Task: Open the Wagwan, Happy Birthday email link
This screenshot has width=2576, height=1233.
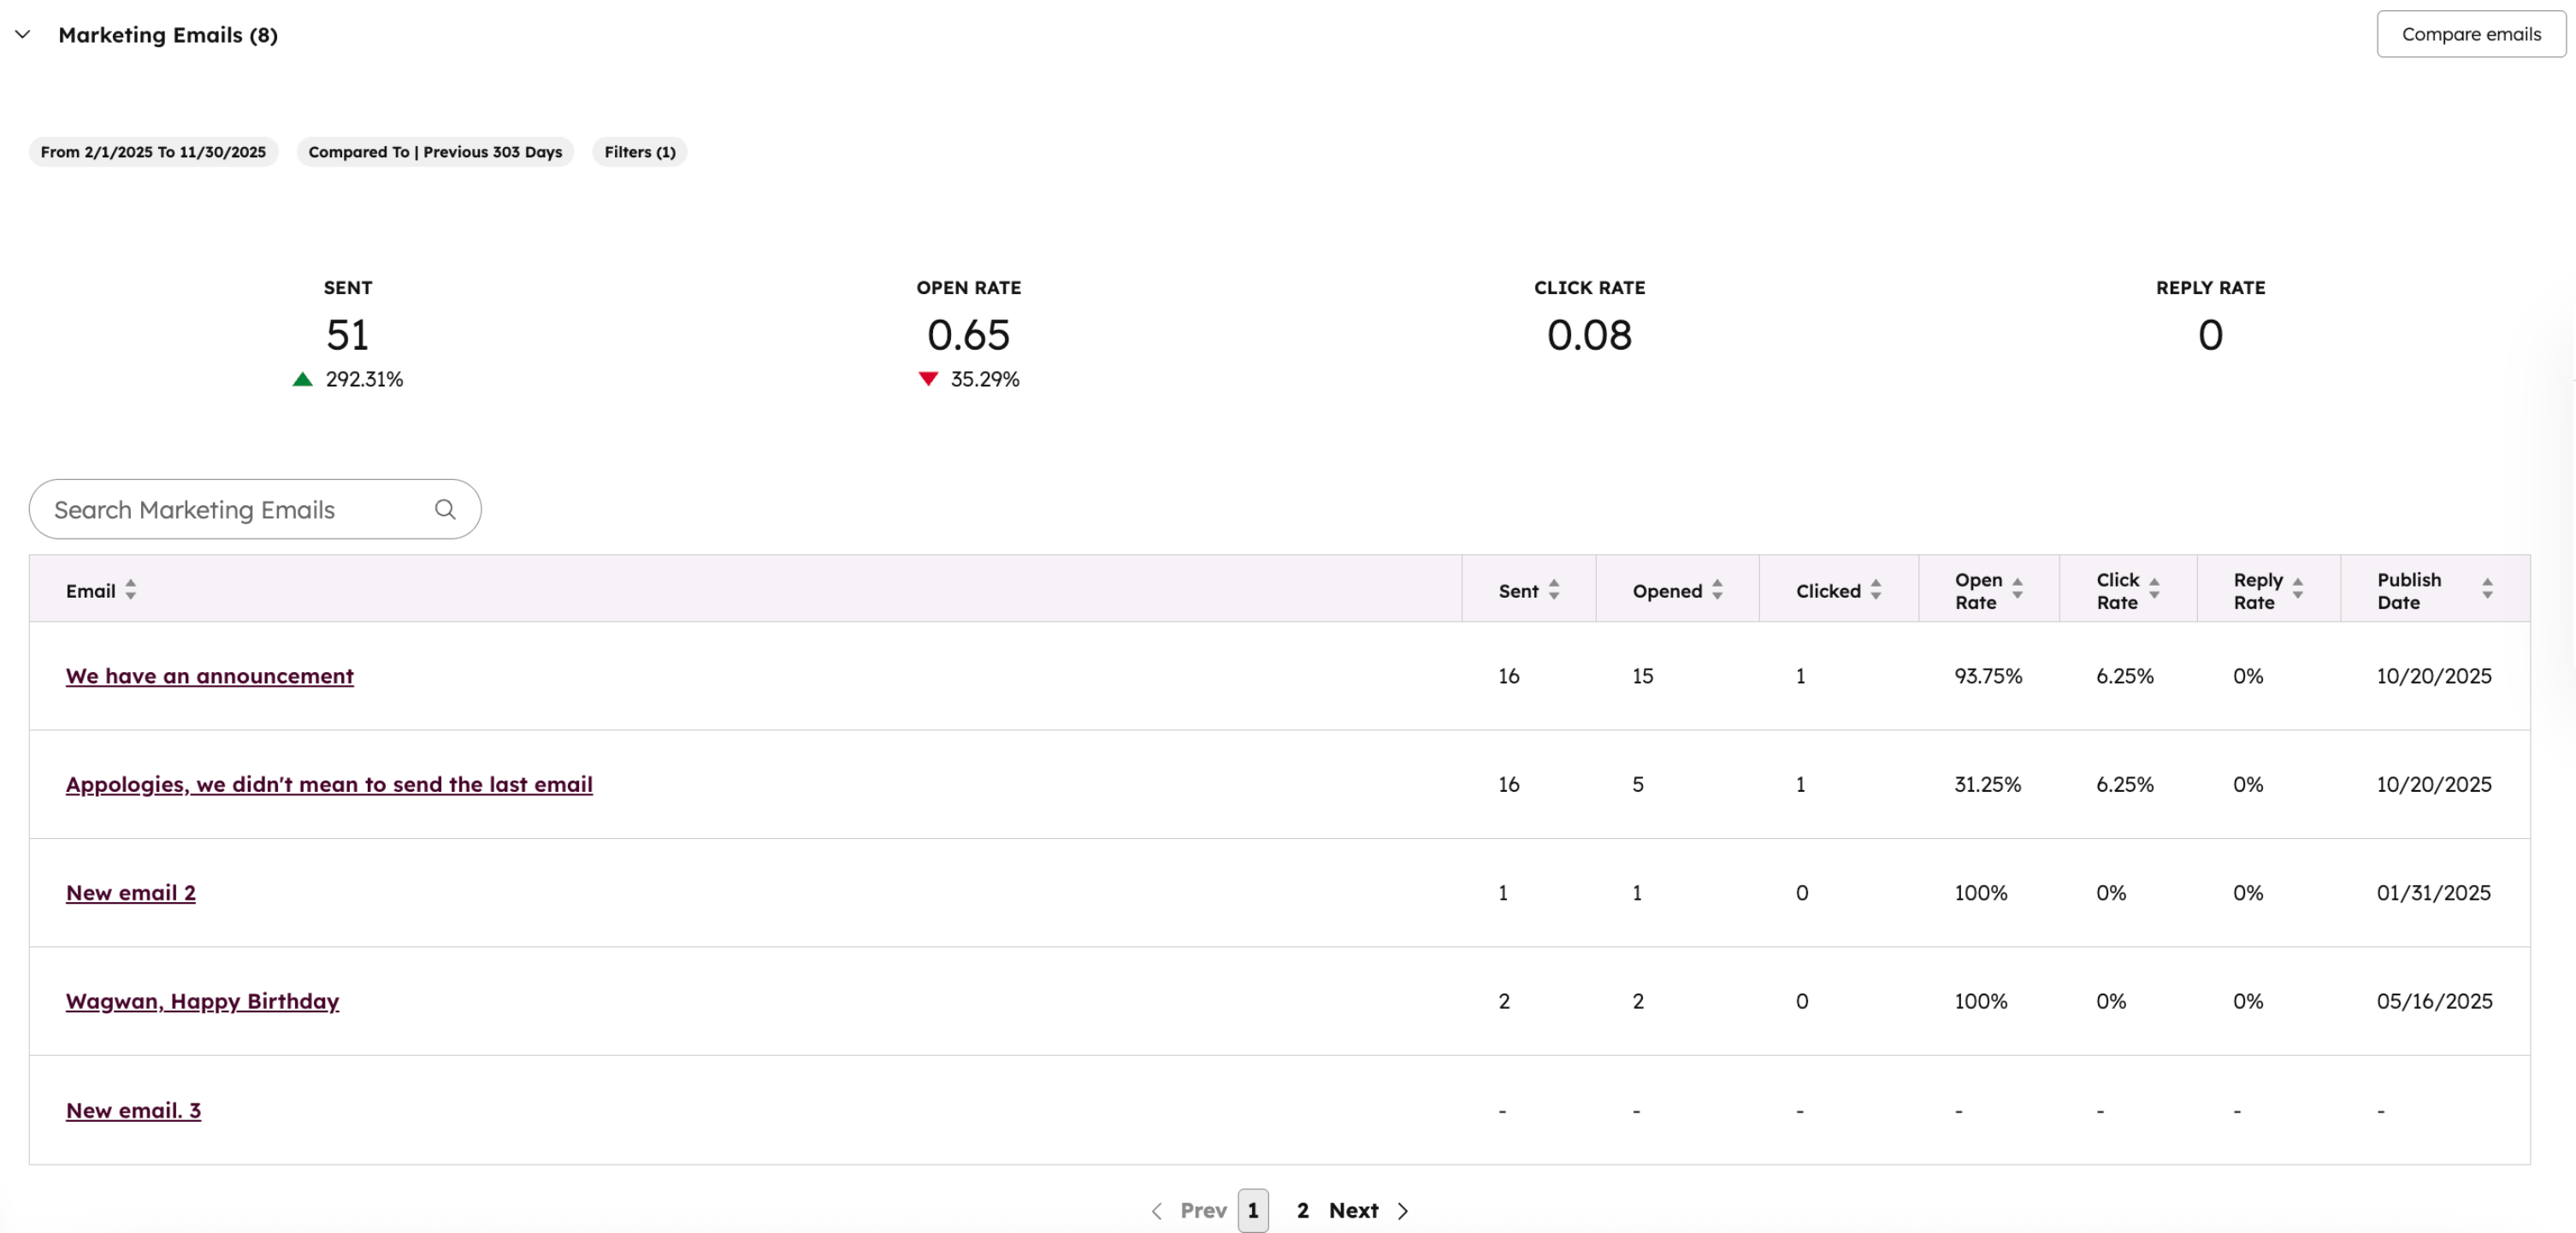Action: (x=202, y=1001)
